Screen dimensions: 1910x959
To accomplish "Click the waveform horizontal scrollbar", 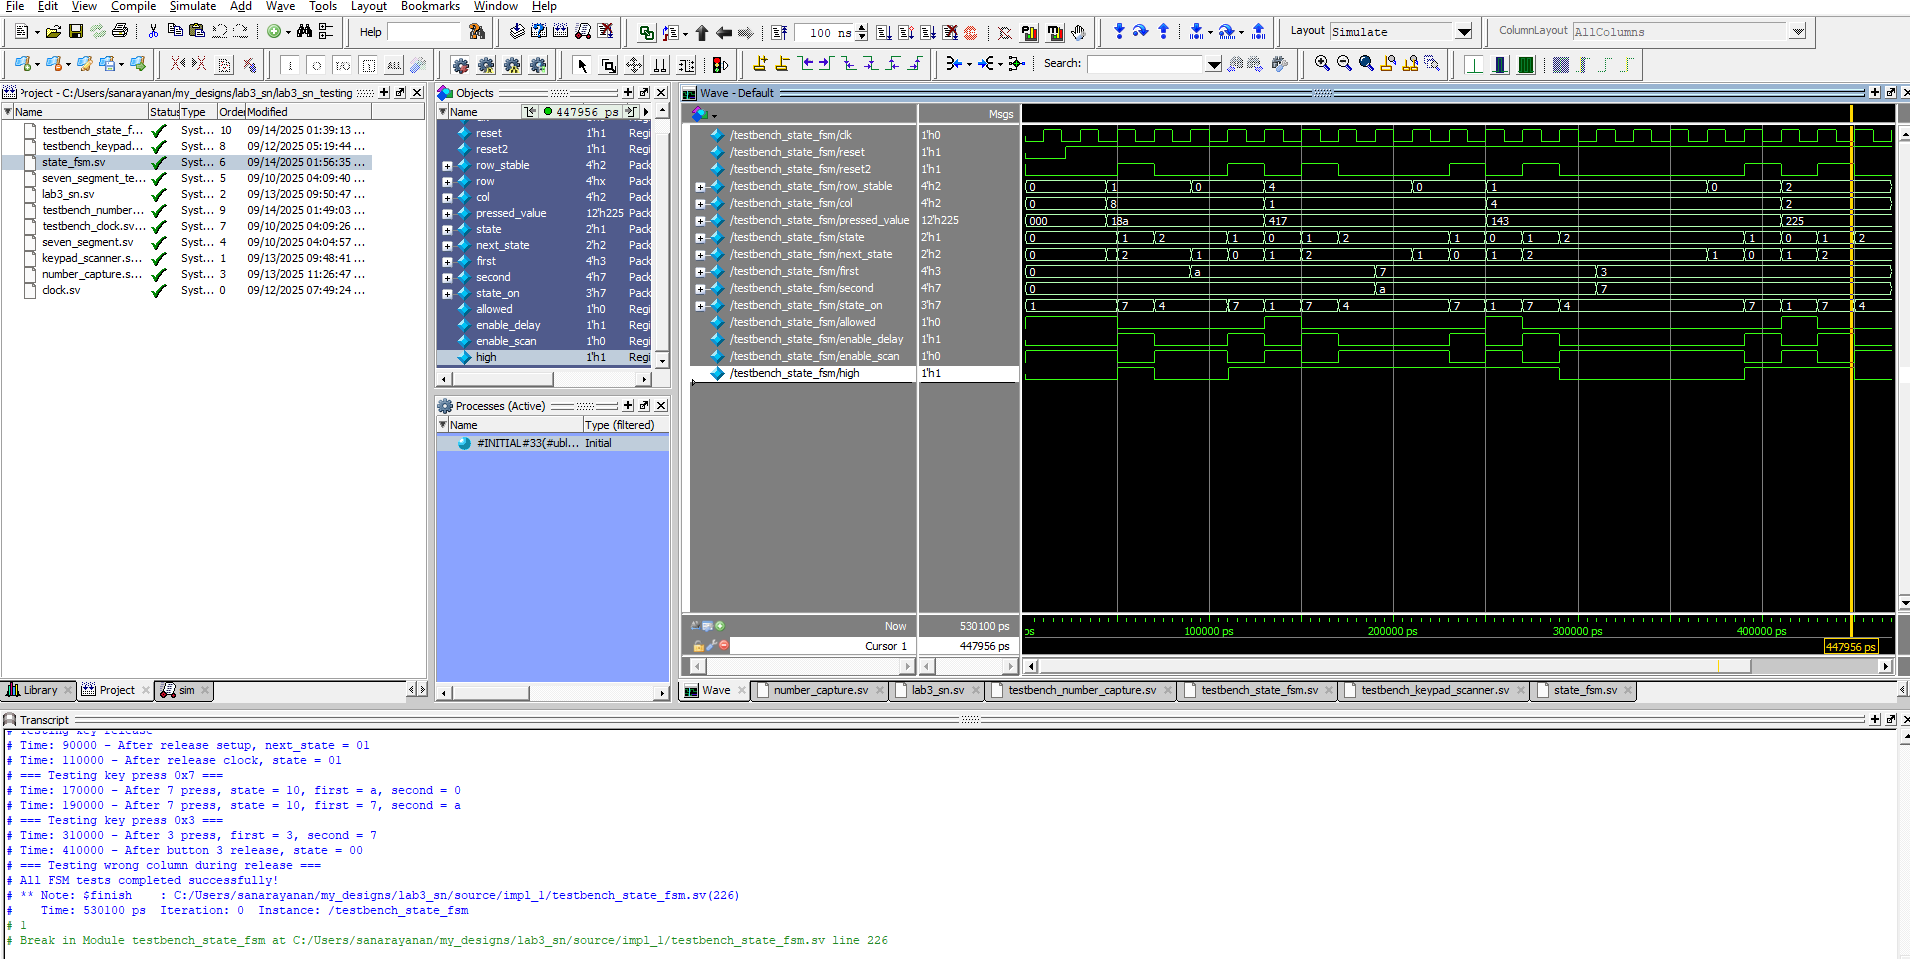I will click(x=1400, y=666).
